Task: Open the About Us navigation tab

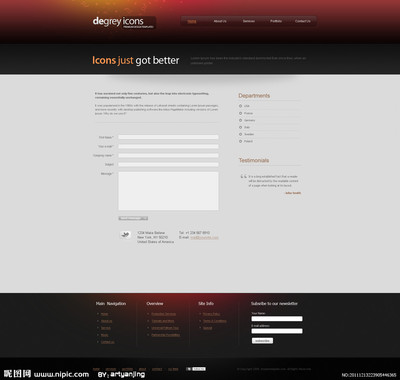Action: (220, 21)
